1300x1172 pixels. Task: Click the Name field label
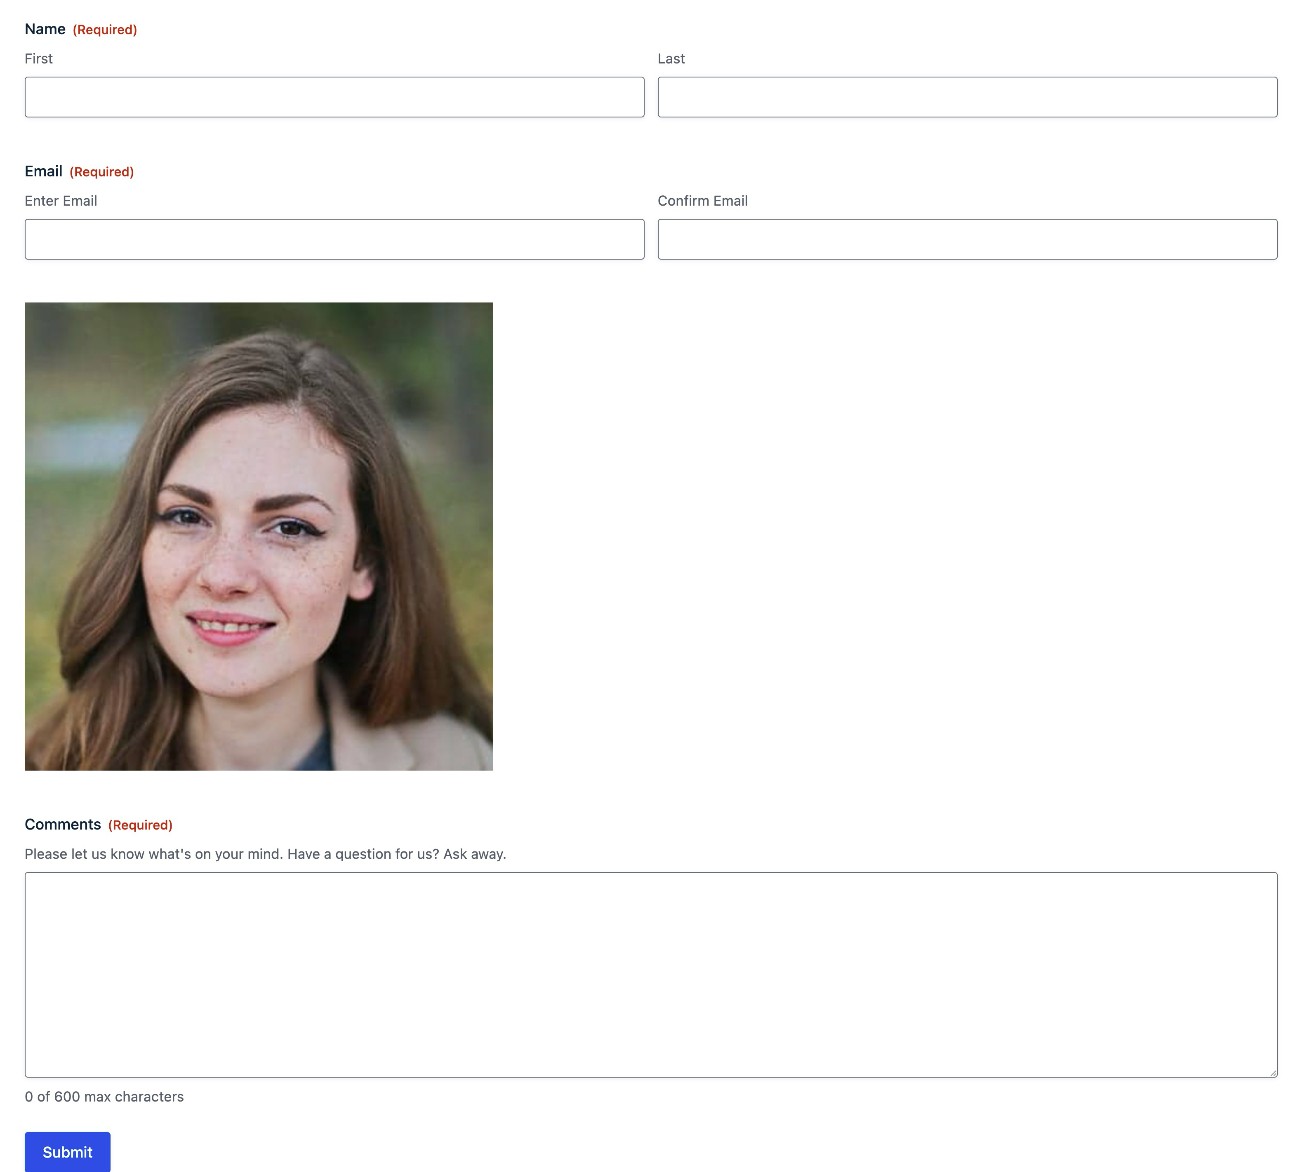point(45,29)
